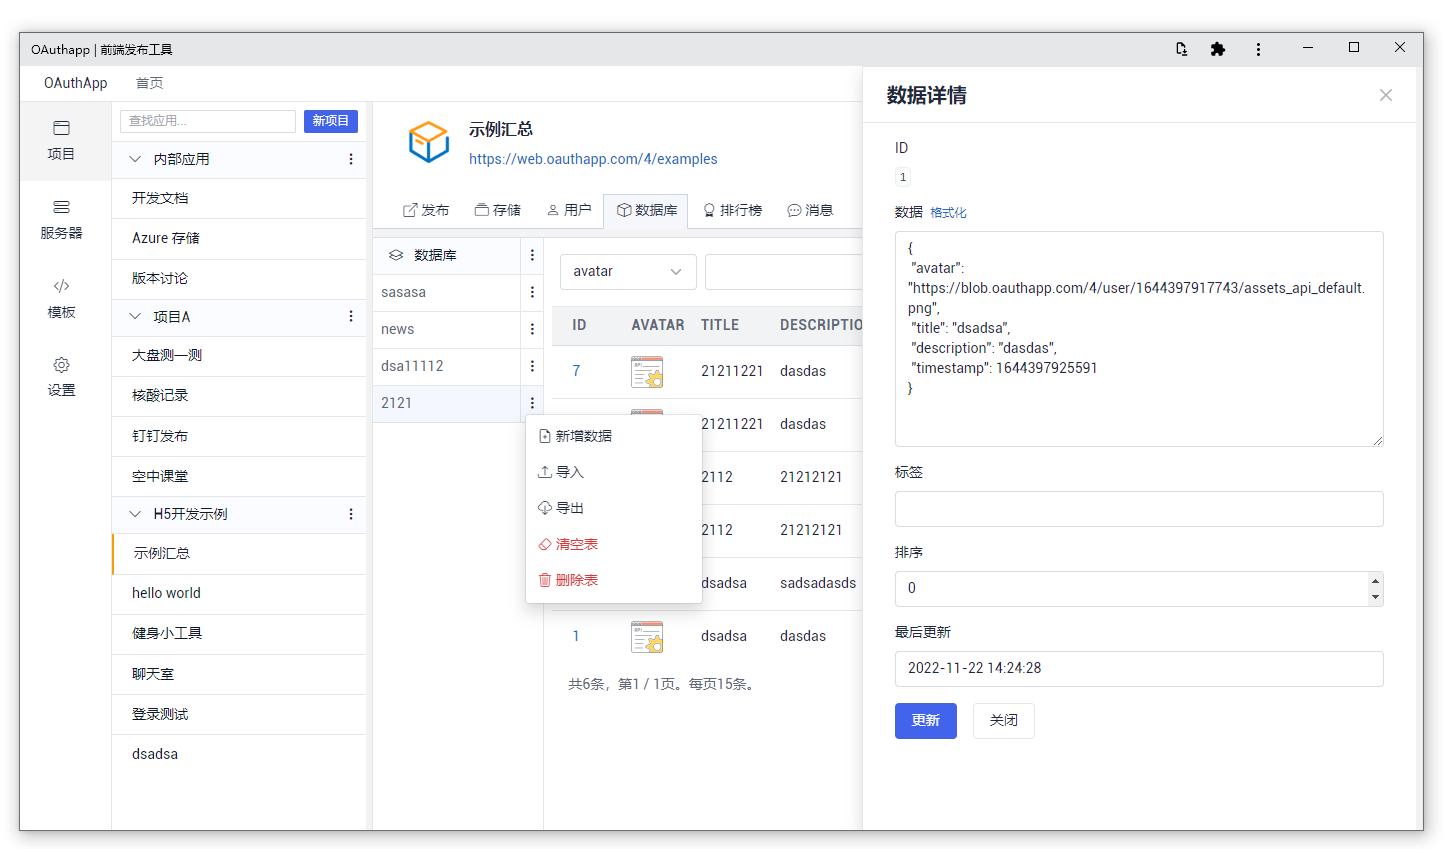Open the 开发文档 app
Screen dimensions: 1451x849
coord(239,198)
